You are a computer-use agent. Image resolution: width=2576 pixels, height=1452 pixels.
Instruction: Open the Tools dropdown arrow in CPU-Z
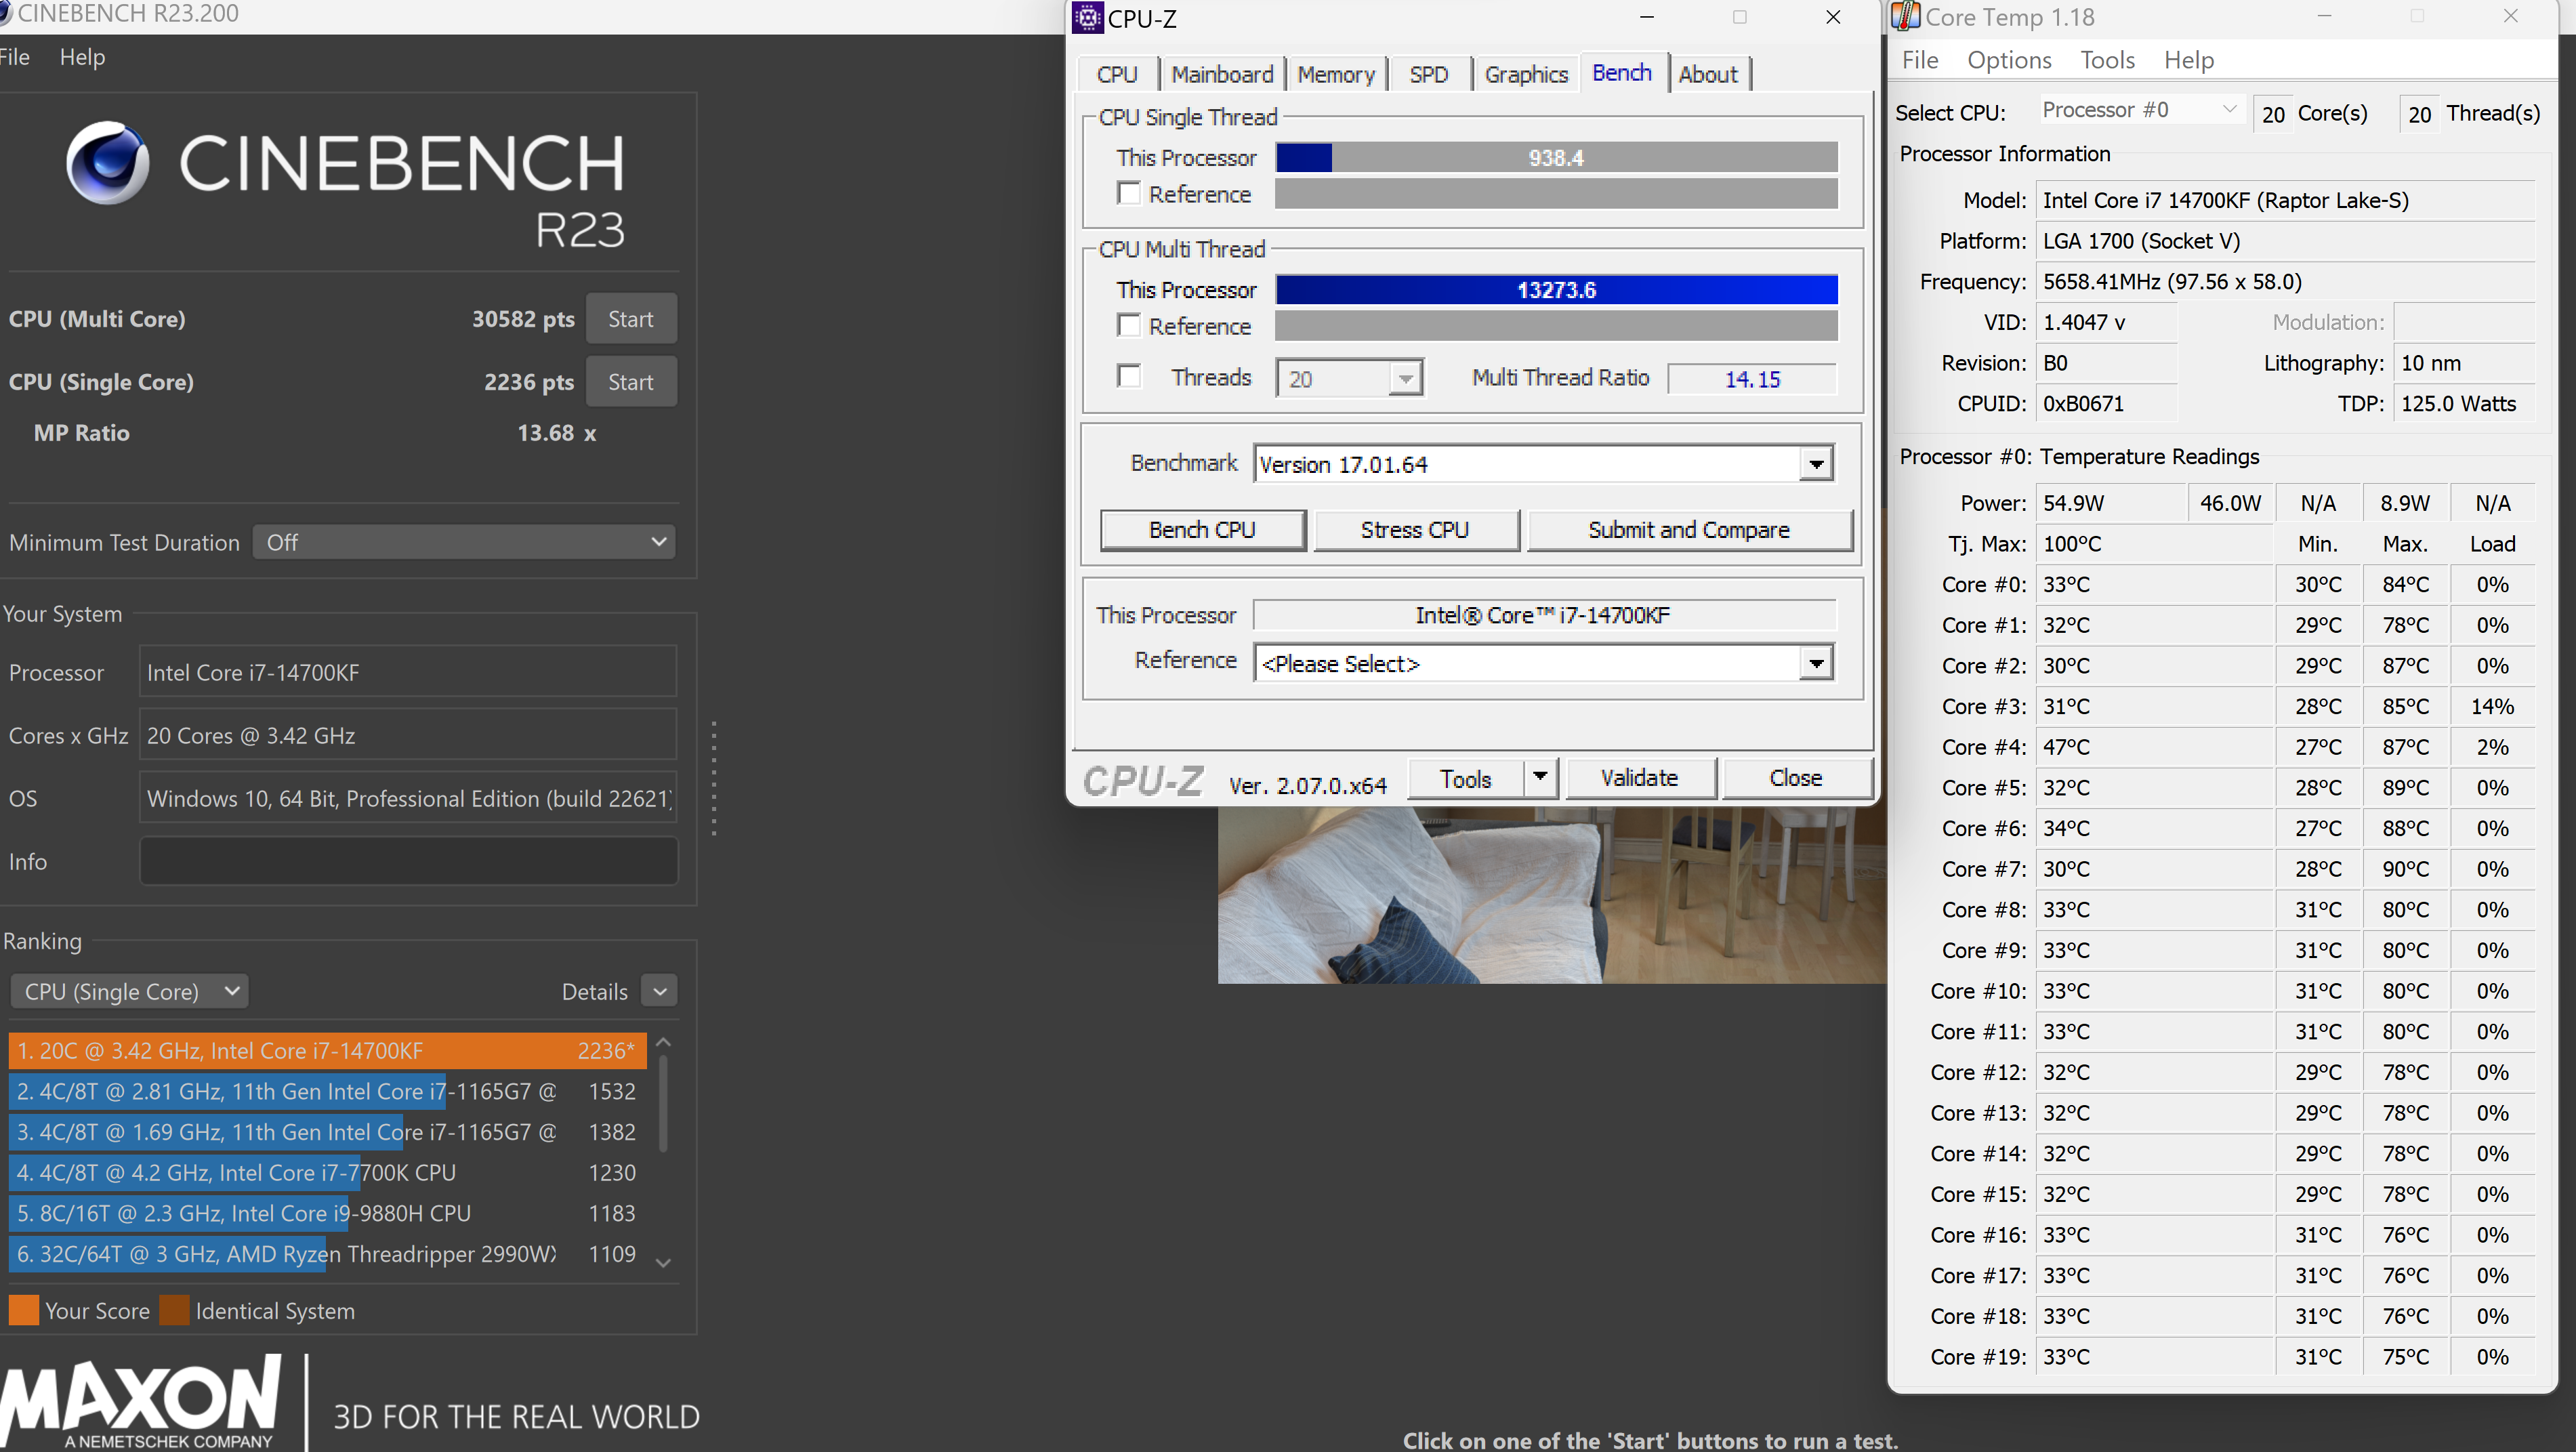[1541, 777]
